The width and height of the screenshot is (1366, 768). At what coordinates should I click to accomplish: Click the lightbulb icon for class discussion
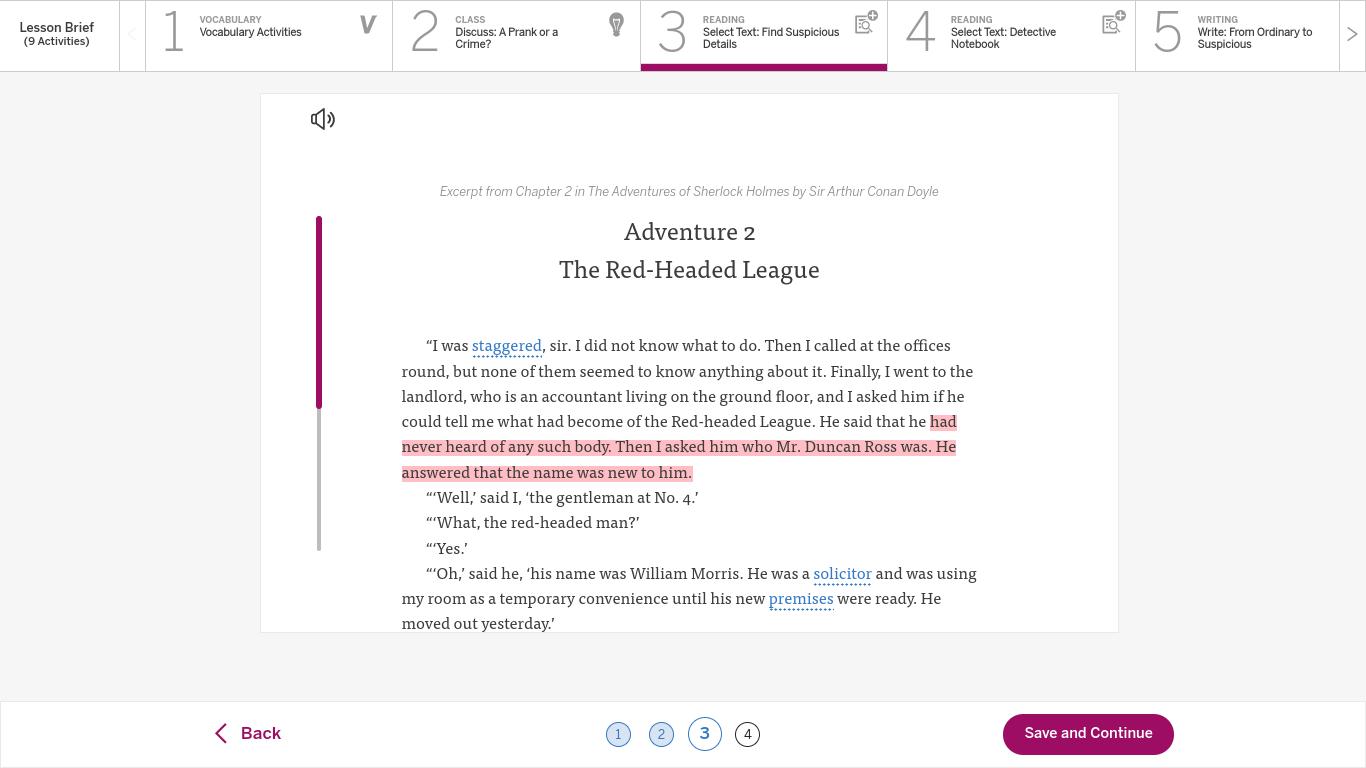(x=616, y=25)
